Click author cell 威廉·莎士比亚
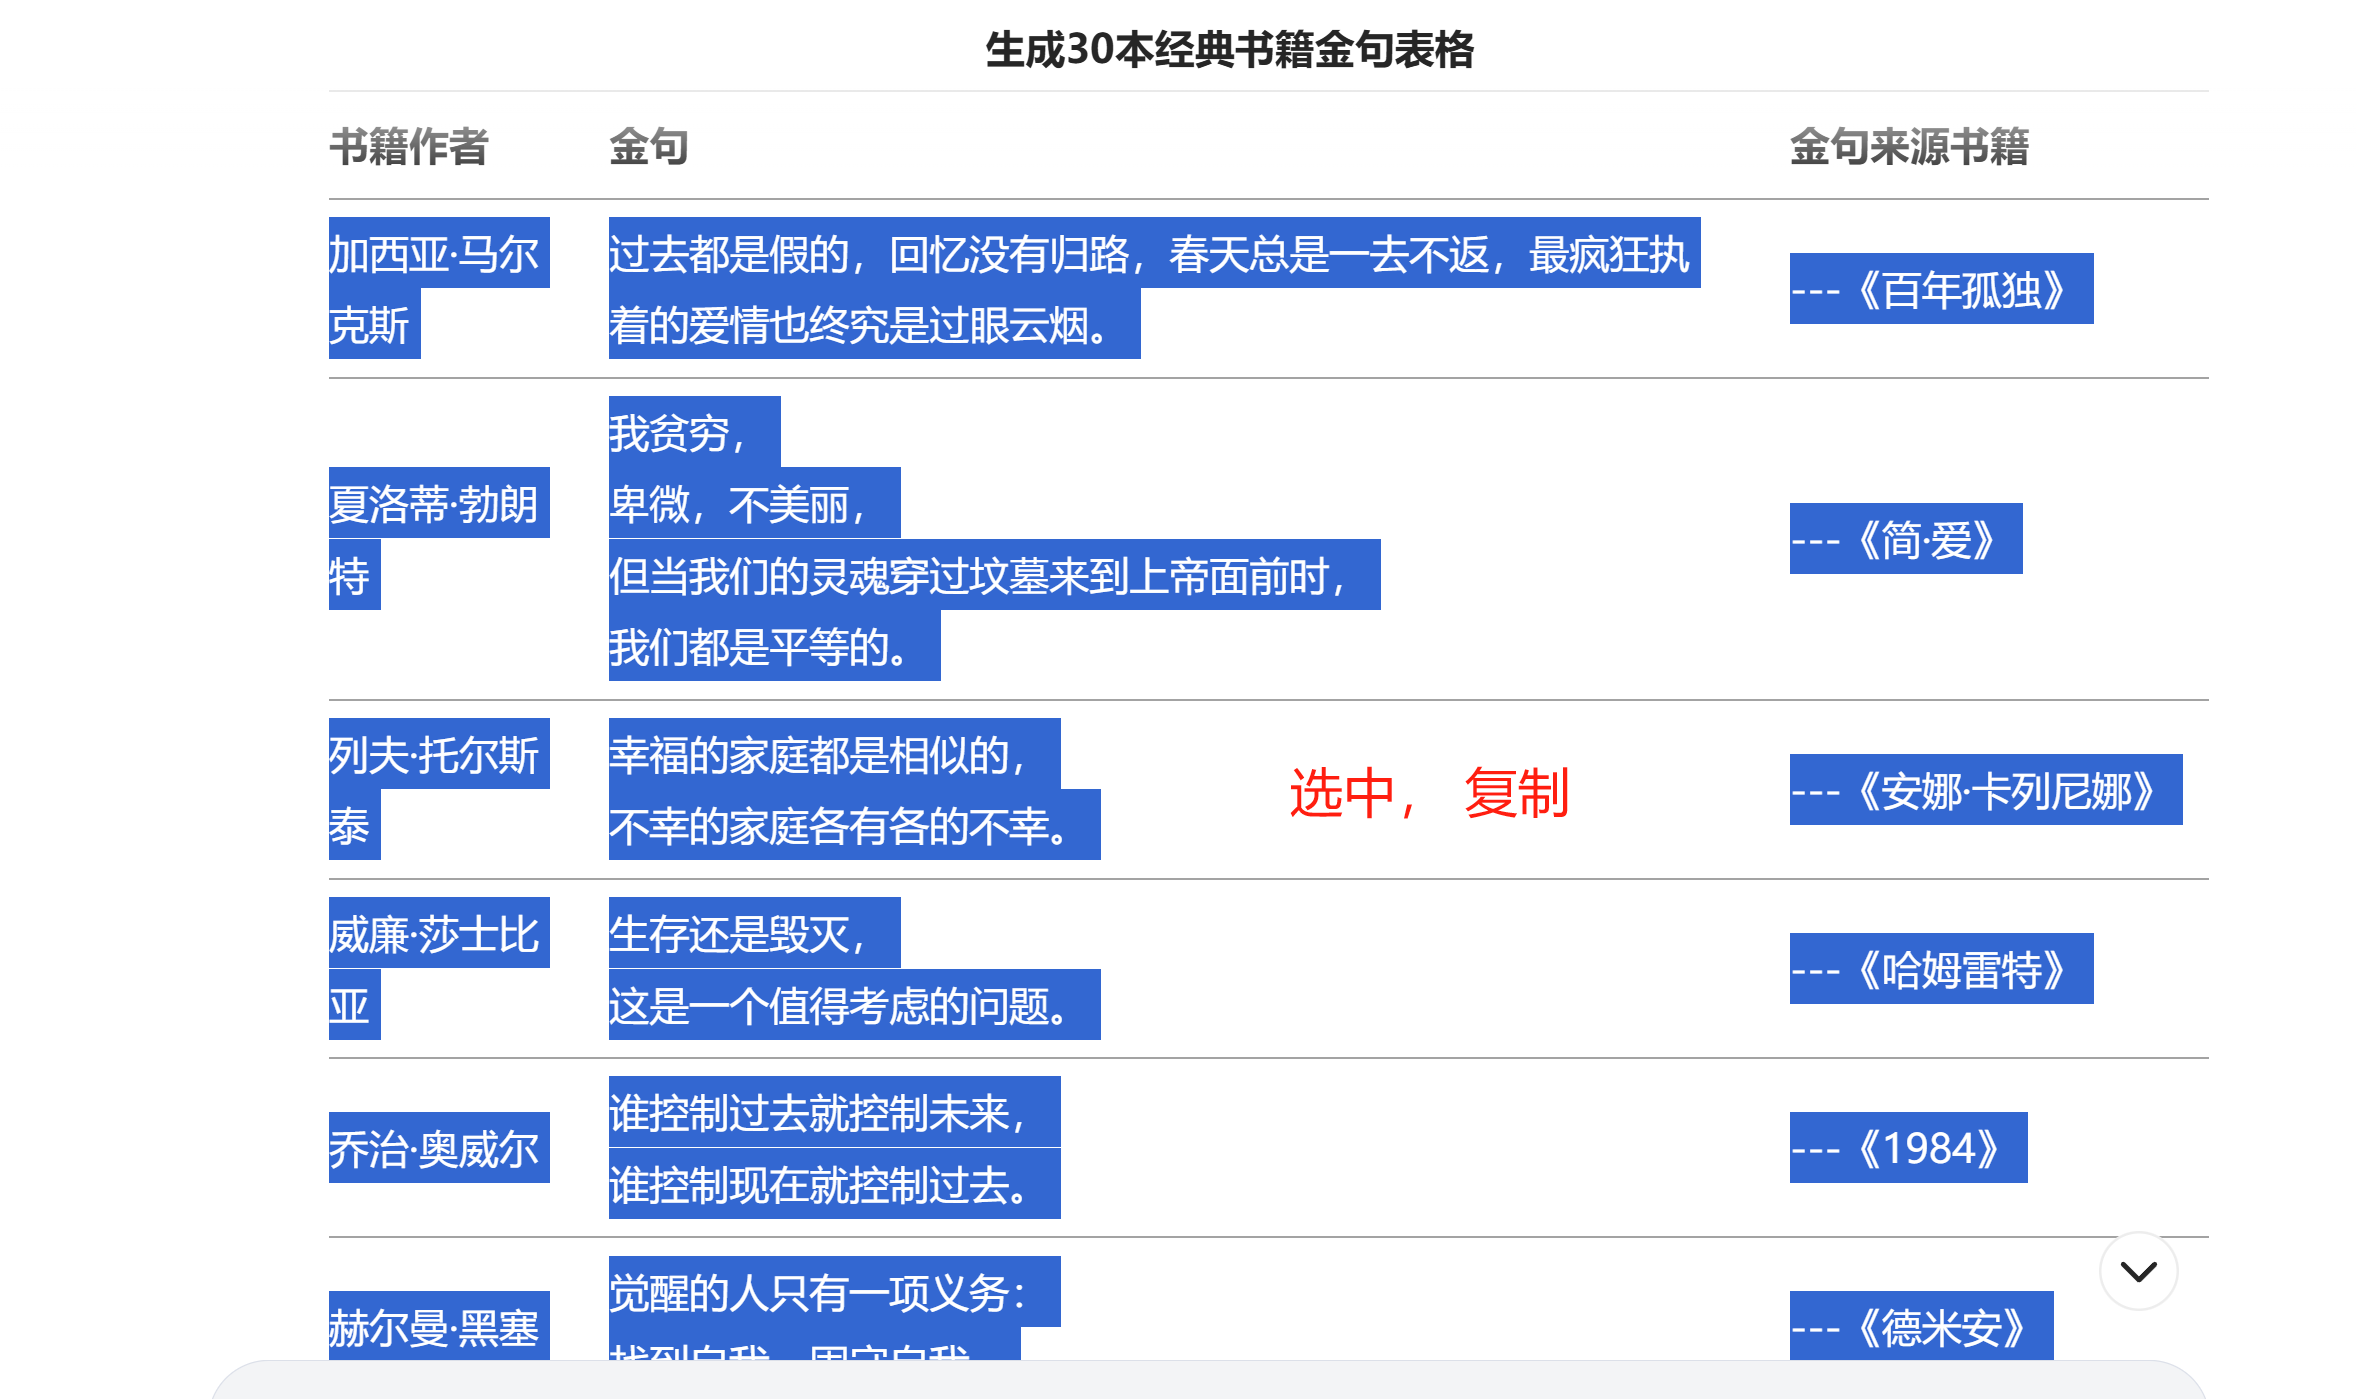2356x1399 pixels. pyautogui.click(x=439, y=968)
